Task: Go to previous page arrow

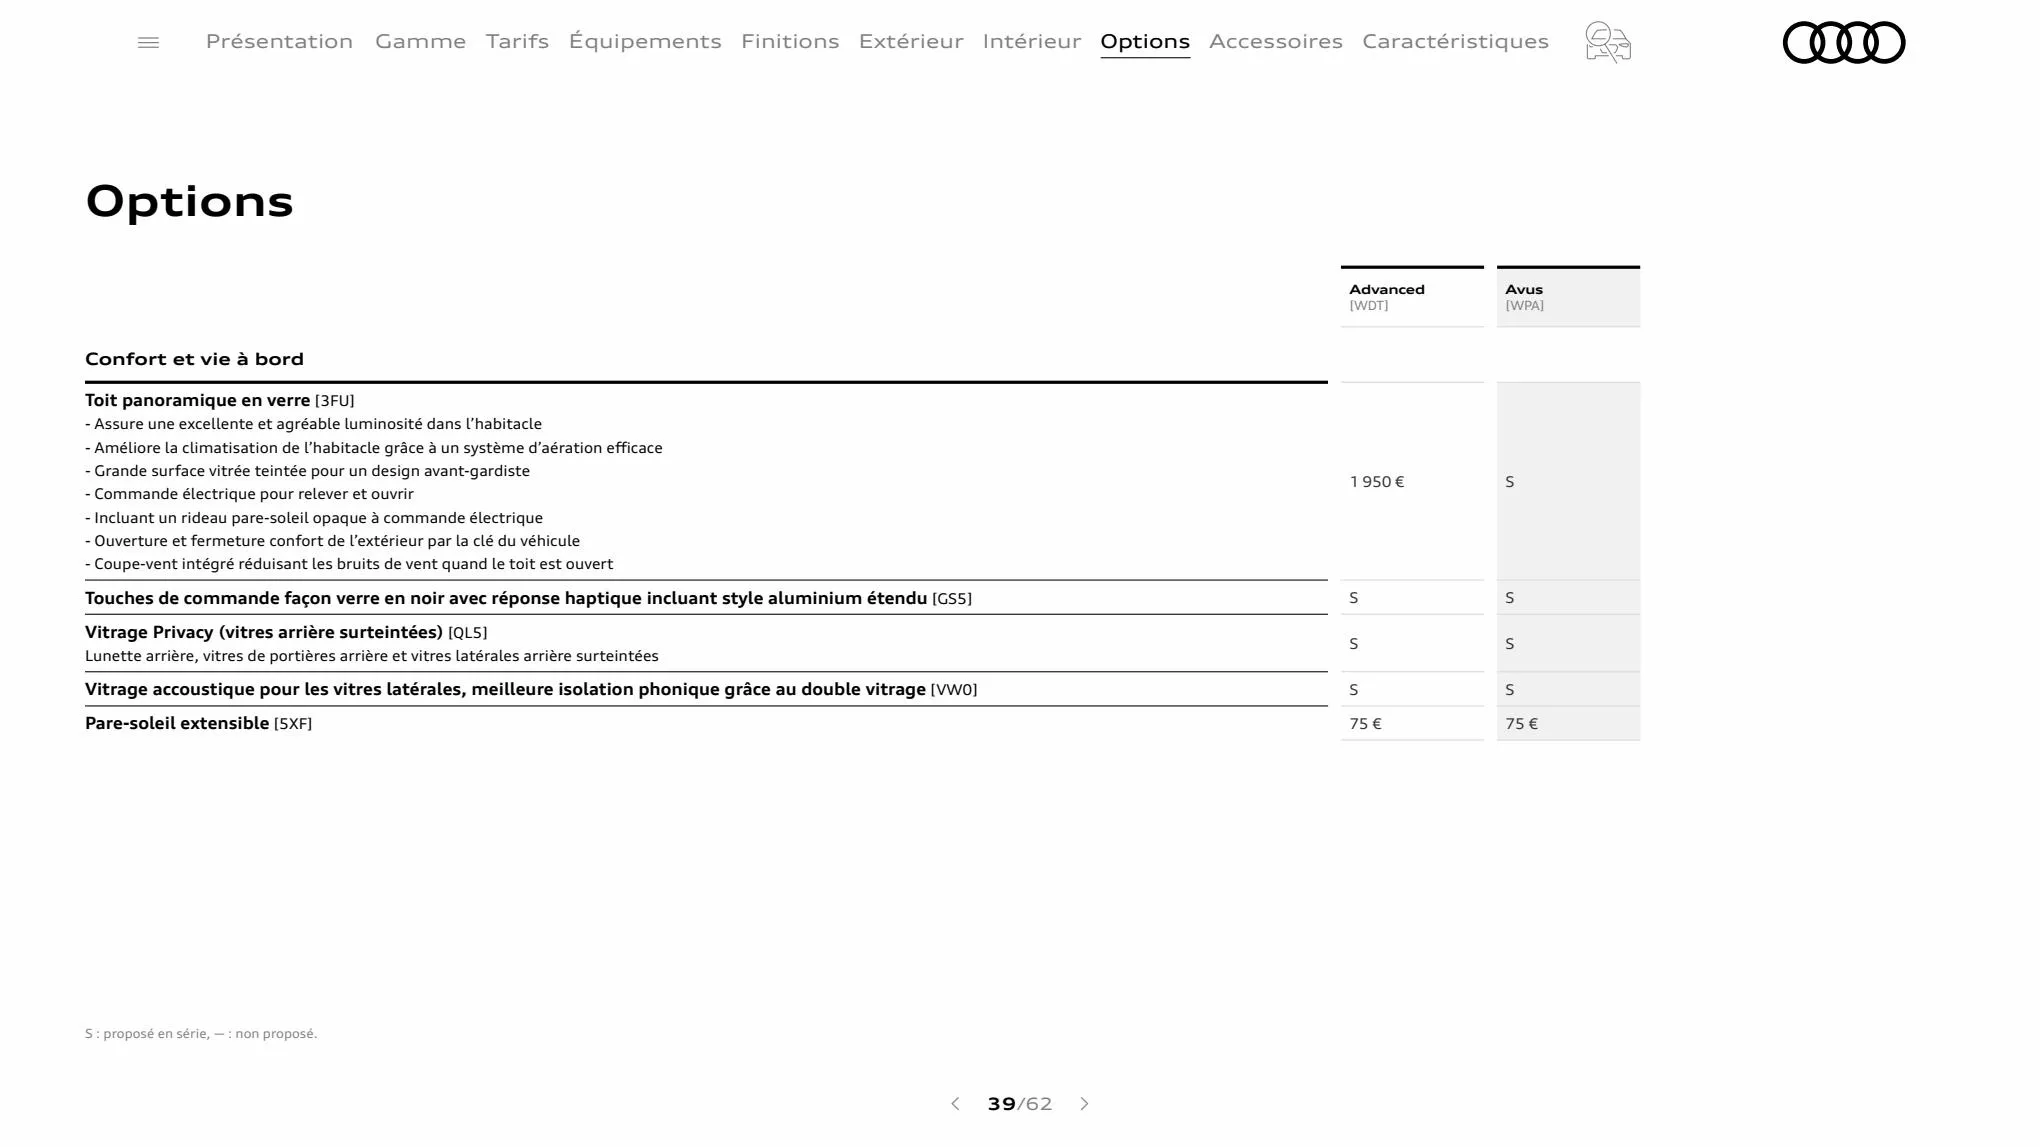Action: click(955, 1104)
